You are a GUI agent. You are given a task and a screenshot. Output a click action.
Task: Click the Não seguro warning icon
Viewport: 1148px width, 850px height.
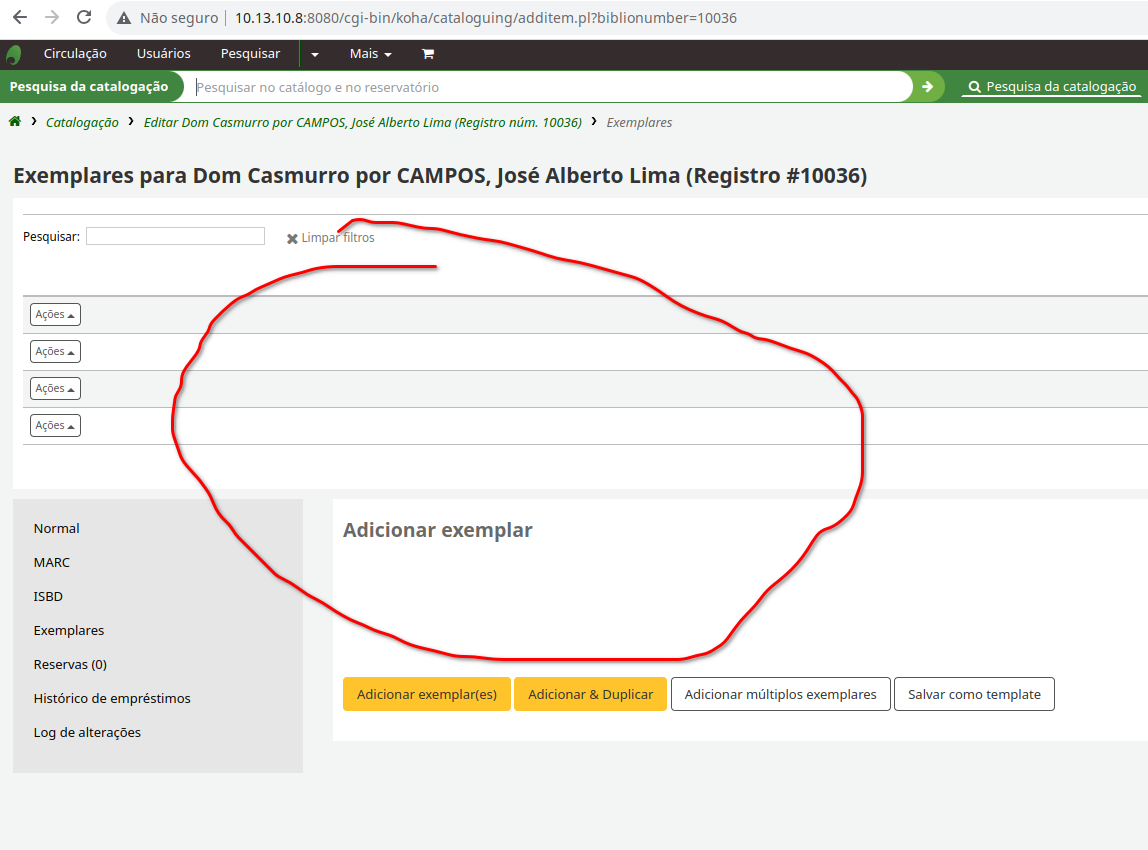point(123,18)
